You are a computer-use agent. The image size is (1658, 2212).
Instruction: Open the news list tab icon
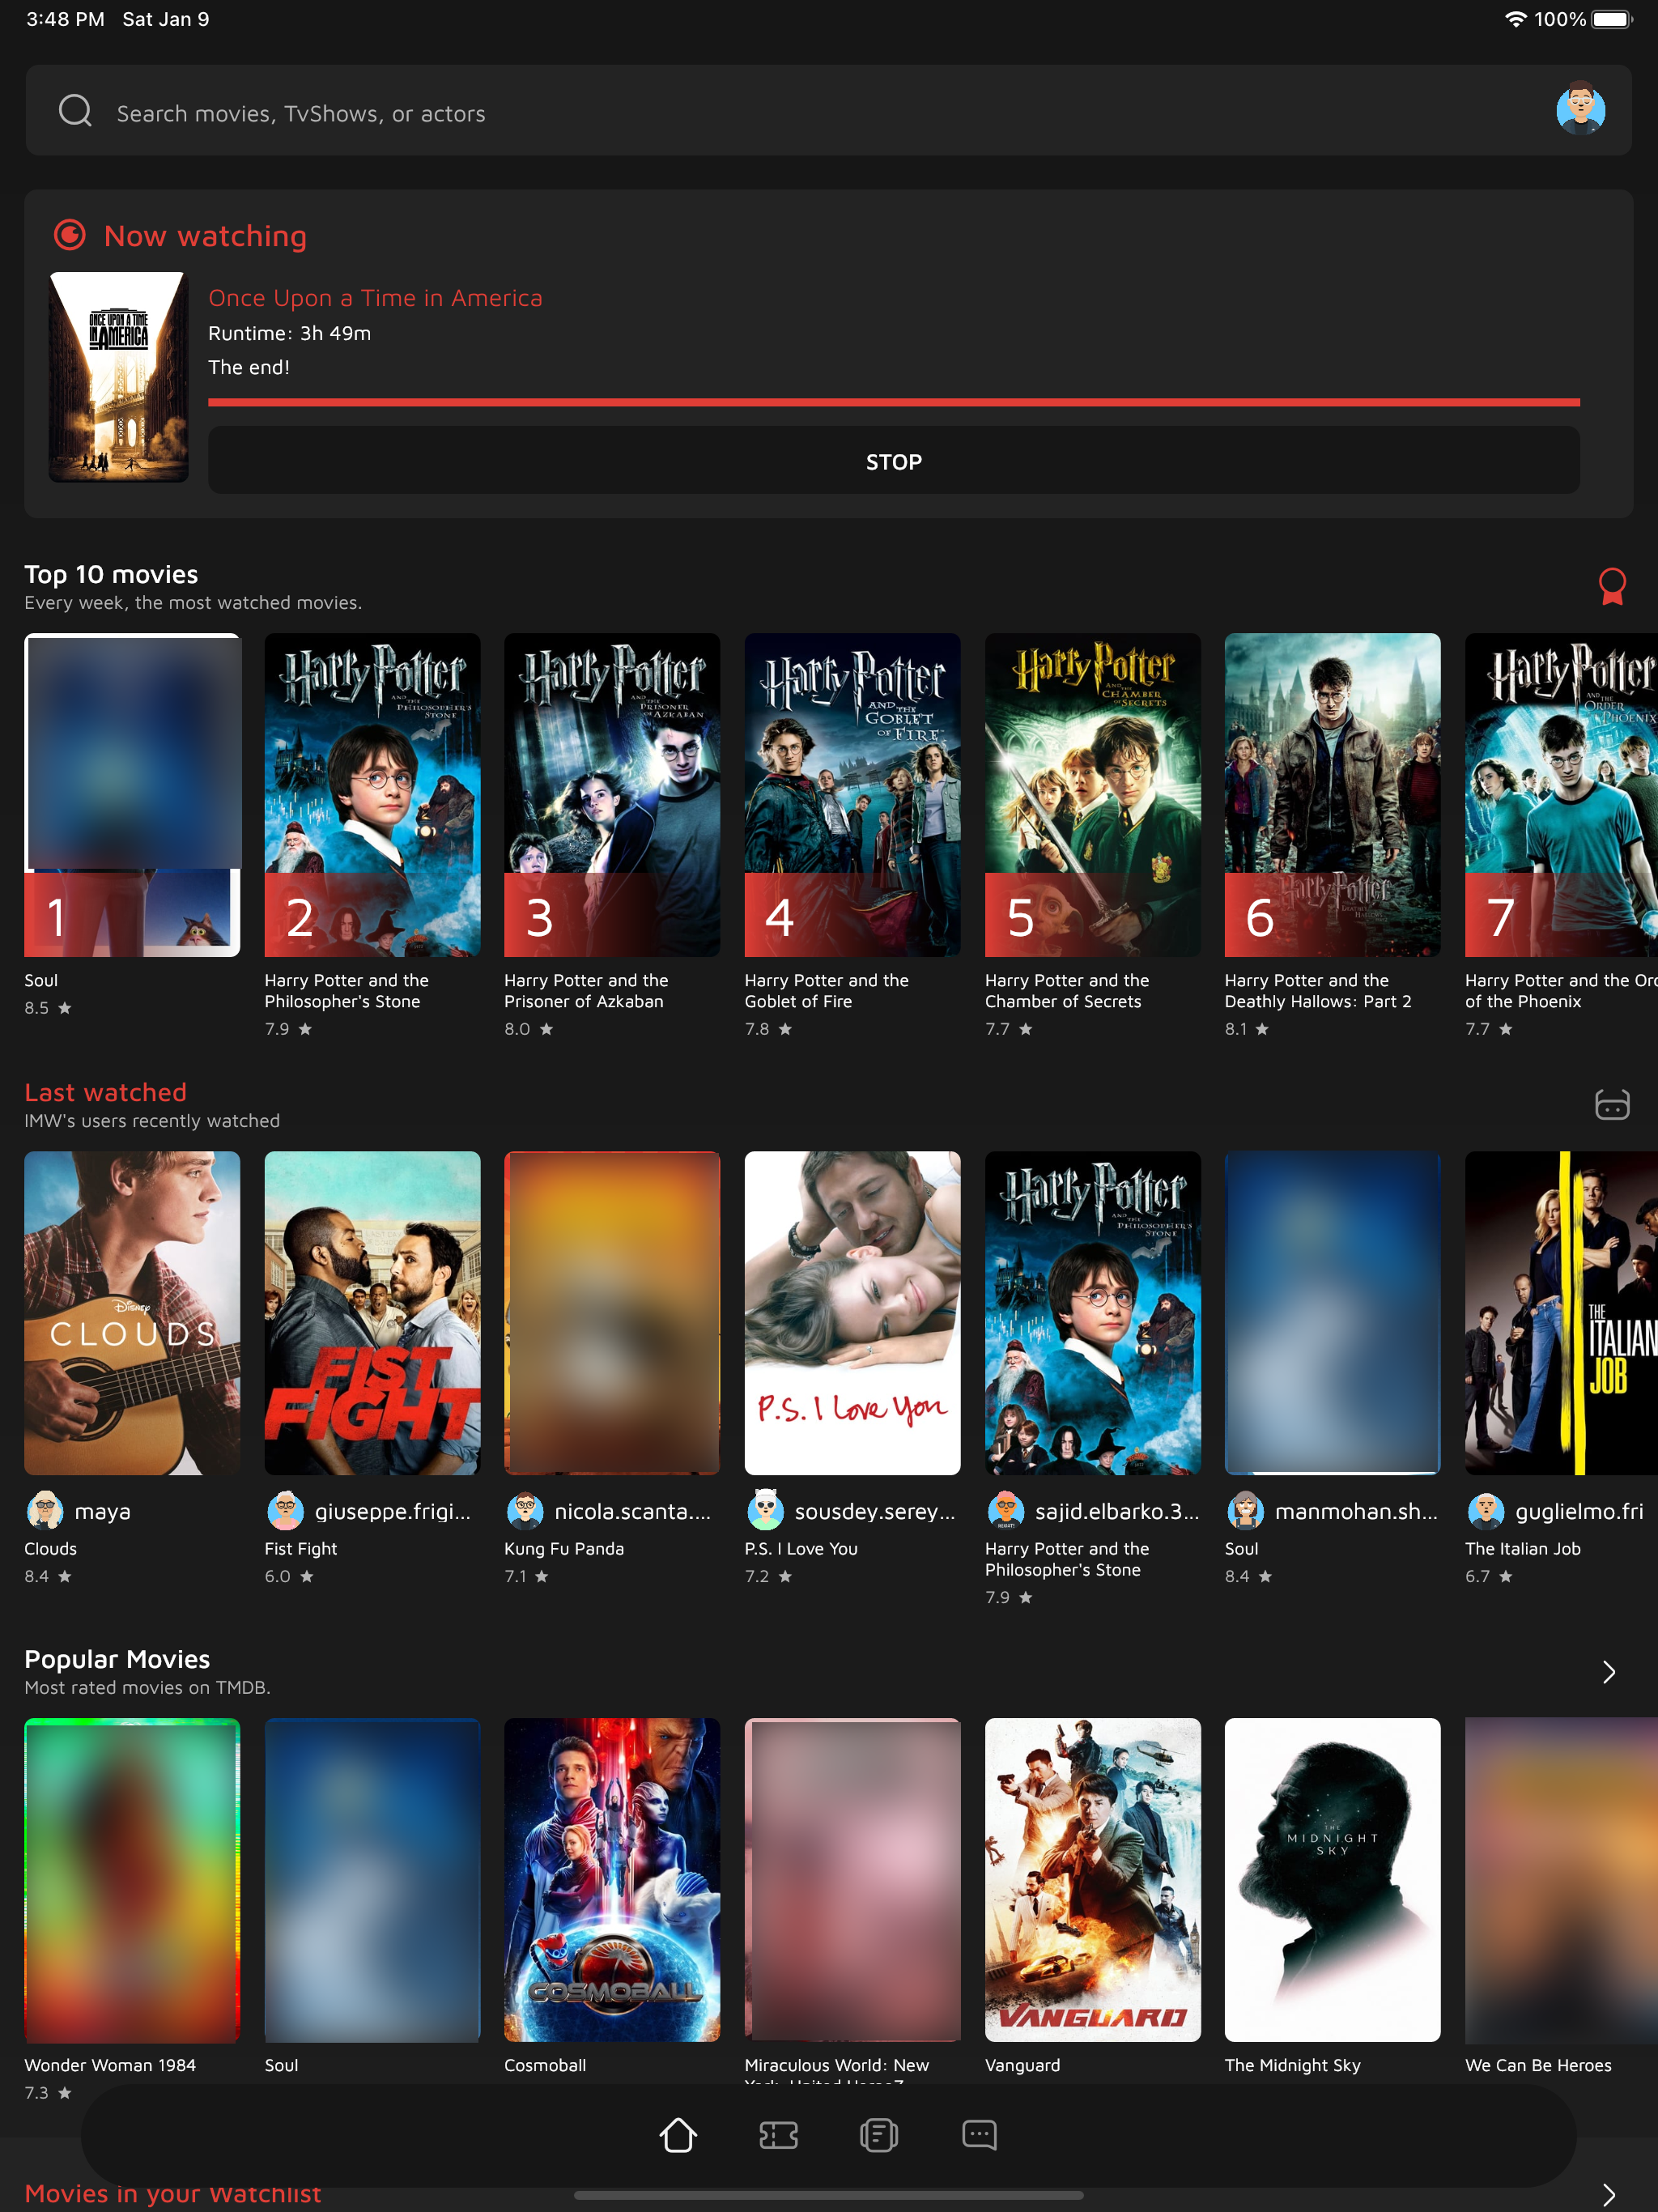coord(878,2135)
